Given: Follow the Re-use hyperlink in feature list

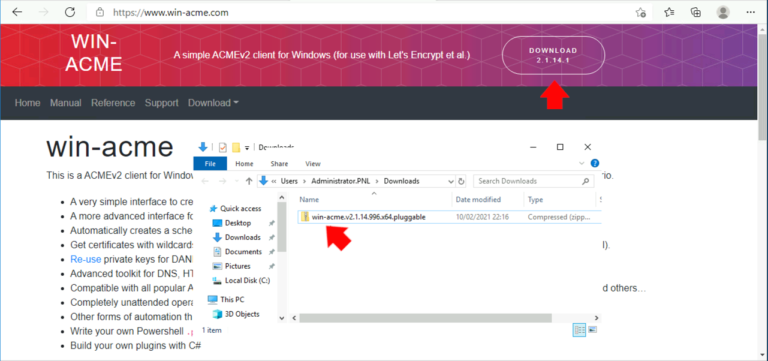Looking at the screenshot, I should point(86,260).
